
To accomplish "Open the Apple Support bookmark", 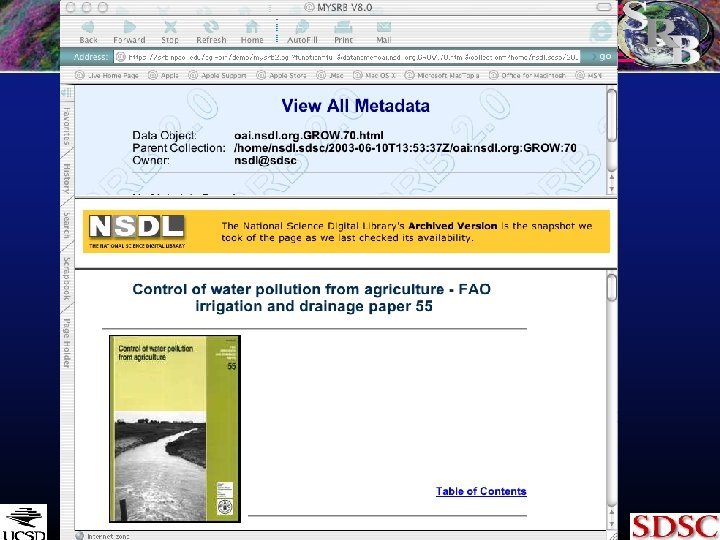I will point(218,75).
